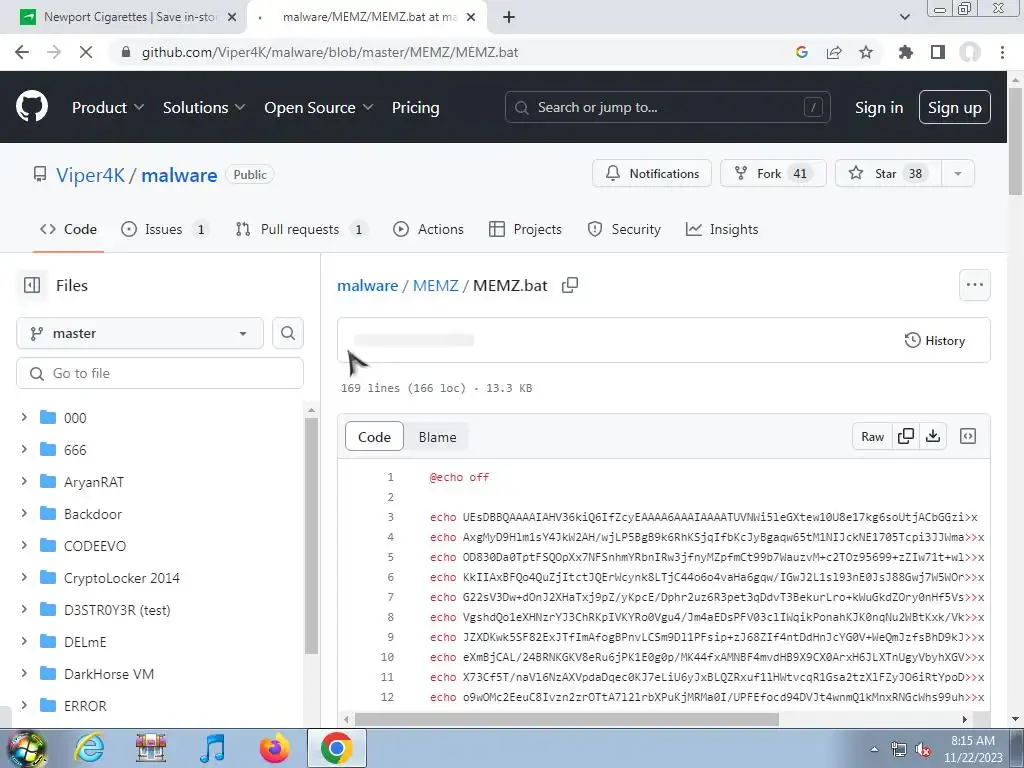Screen dimensions: 1024x768
Task: Open the master branch selector
Action: click(140, 333)
